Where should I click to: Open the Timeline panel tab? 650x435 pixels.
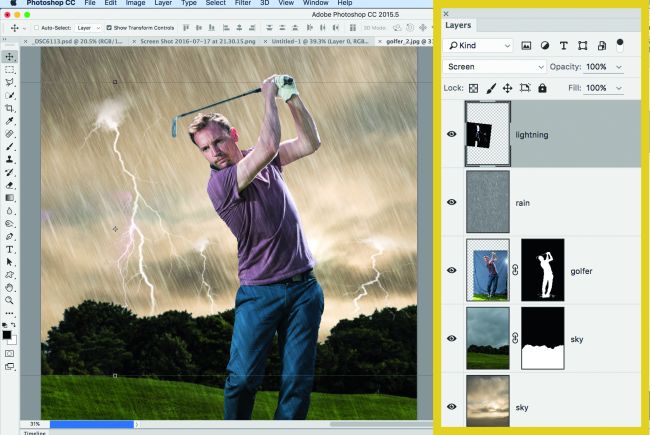click(x=35, y=433)
